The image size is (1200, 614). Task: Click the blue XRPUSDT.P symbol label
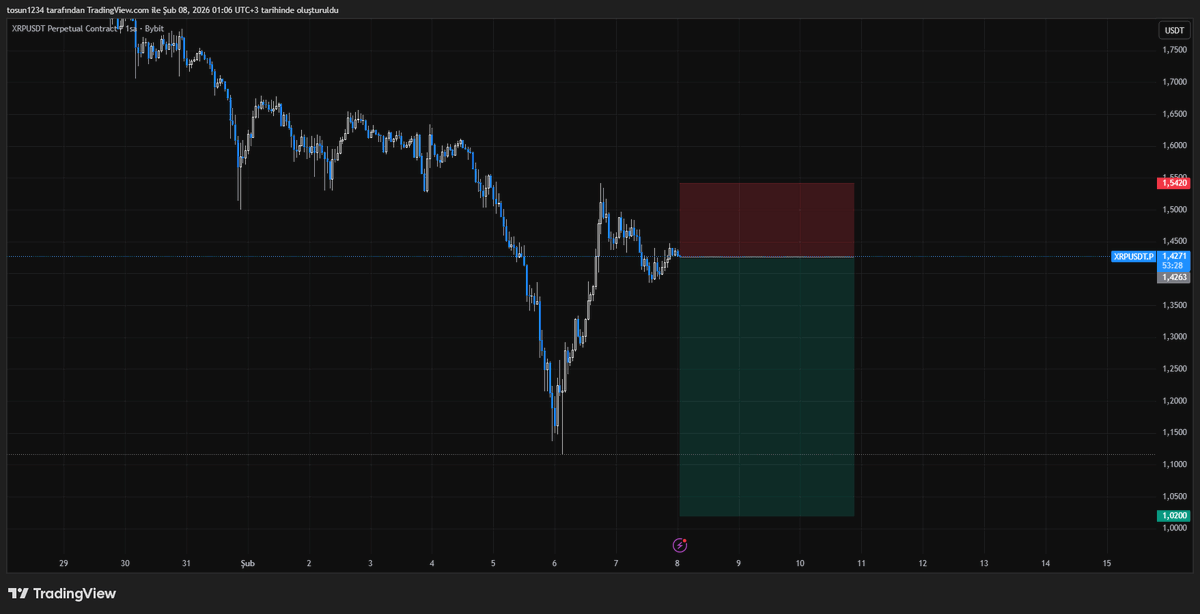pyautogui.click(x=1134, y=257)
